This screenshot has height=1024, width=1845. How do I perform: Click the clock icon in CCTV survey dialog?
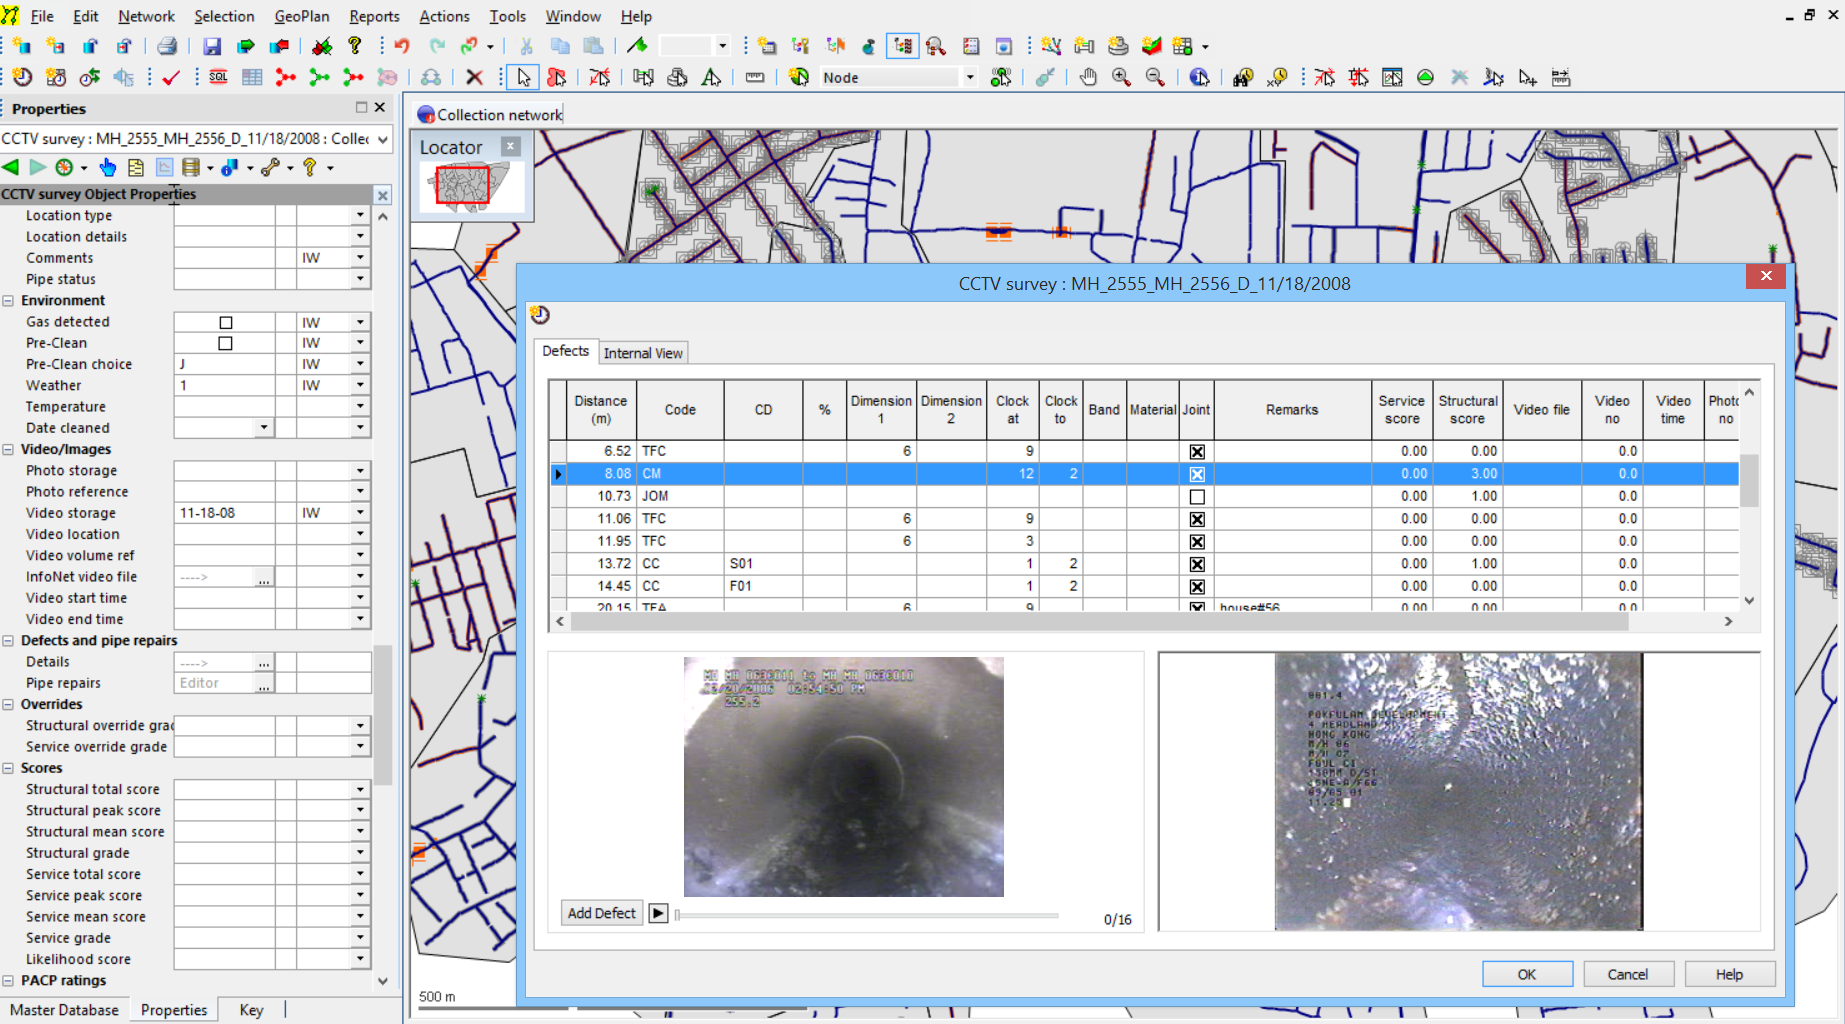tap(540, 314)
